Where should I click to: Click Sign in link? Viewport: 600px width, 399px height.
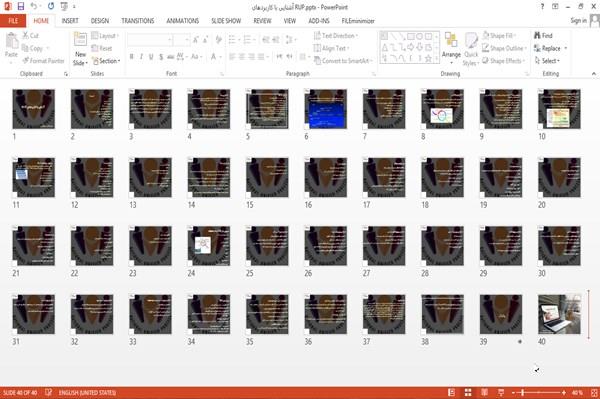[x=578, y=21]
